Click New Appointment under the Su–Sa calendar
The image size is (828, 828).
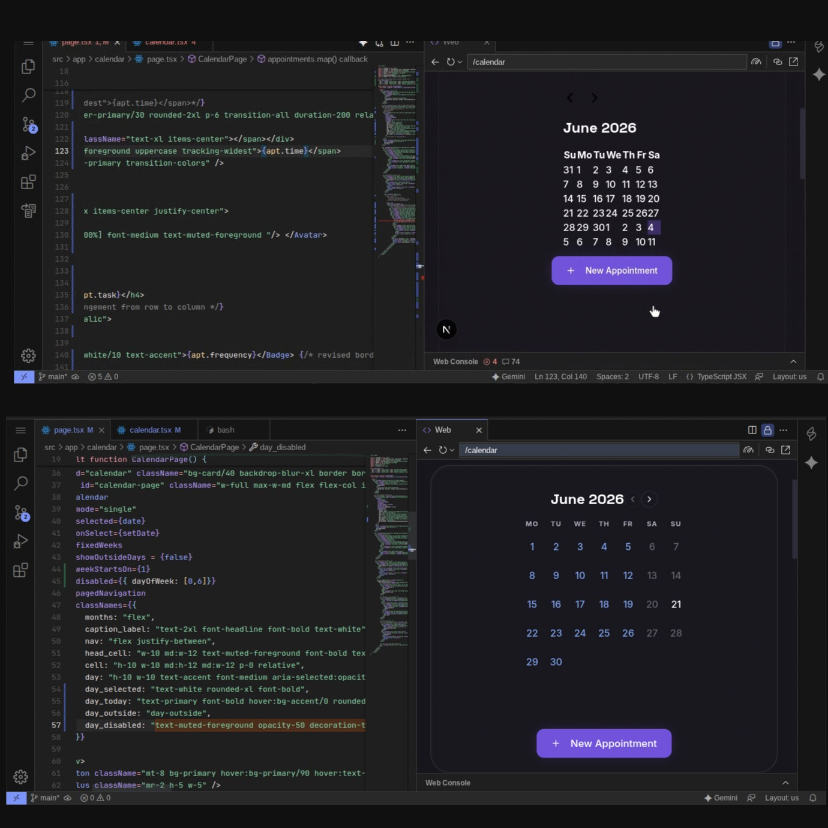click(x=611, y=270)
